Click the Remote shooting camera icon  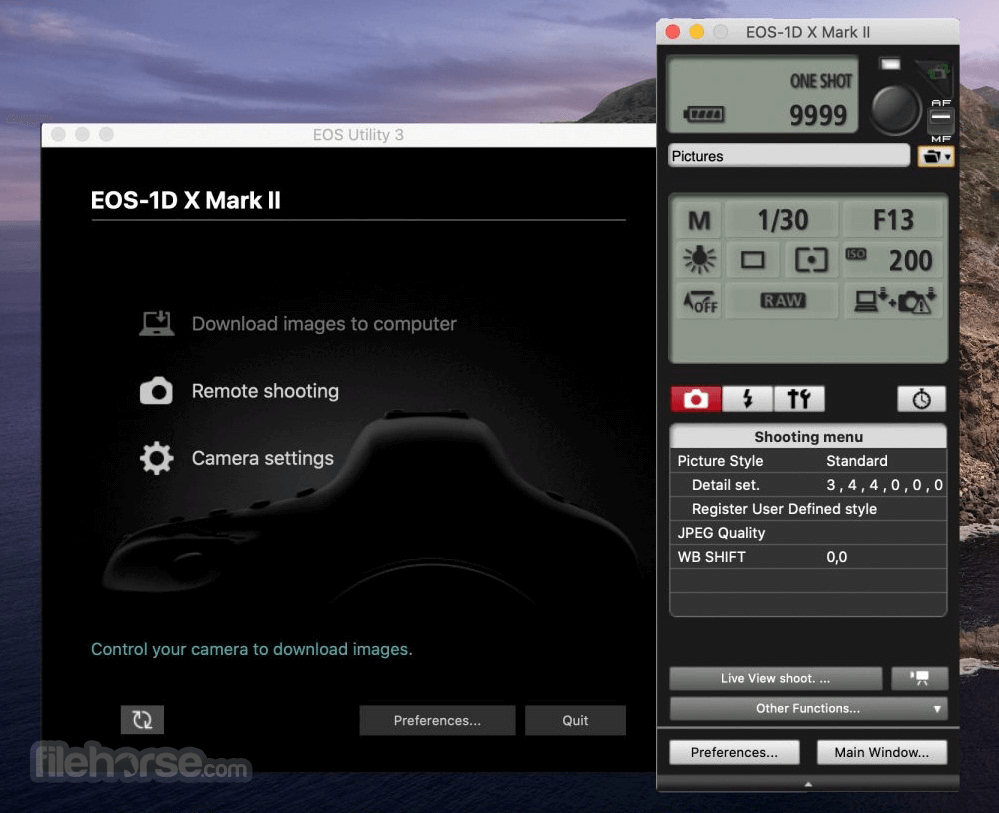pyautogui.click(x=156, y=391)
